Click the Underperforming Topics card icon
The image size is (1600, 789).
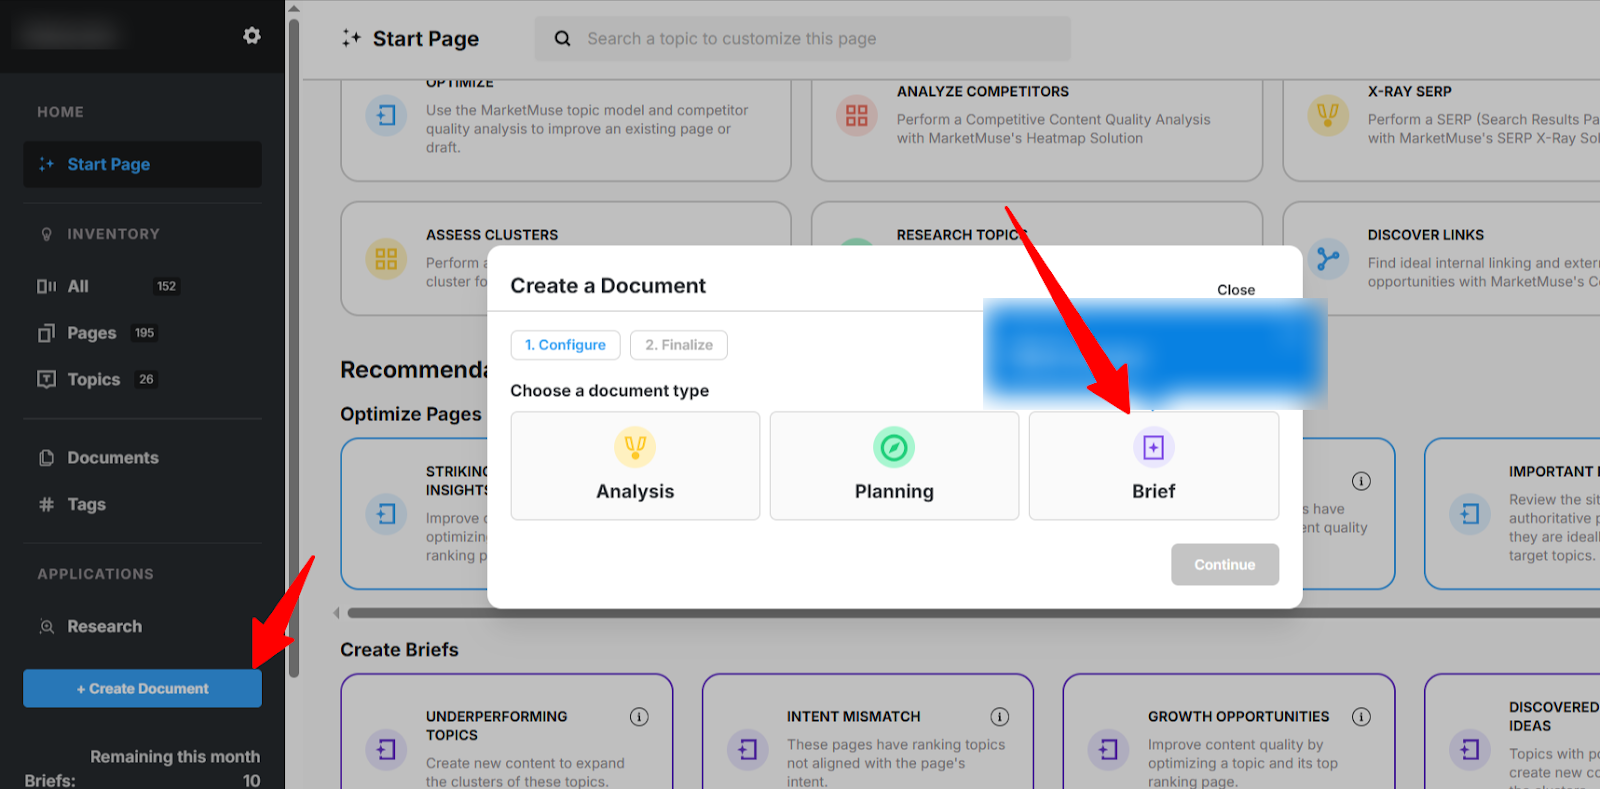386,749
